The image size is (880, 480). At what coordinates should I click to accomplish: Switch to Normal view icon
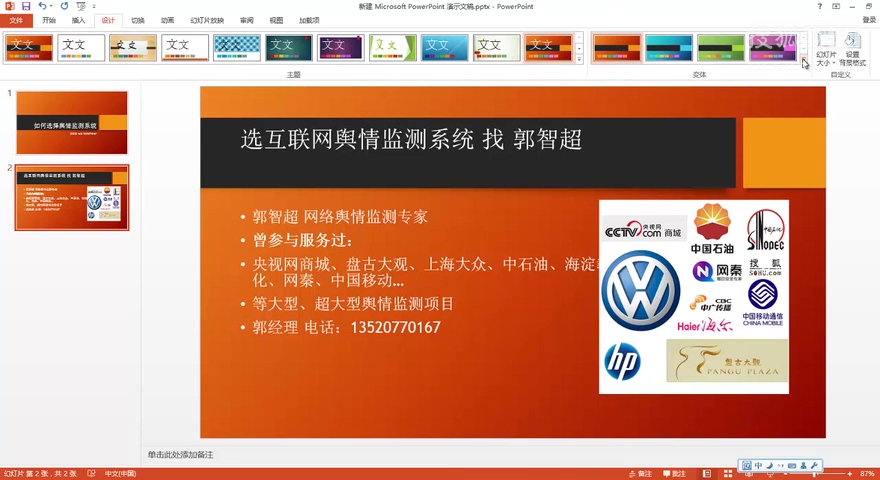coord(707,473)
